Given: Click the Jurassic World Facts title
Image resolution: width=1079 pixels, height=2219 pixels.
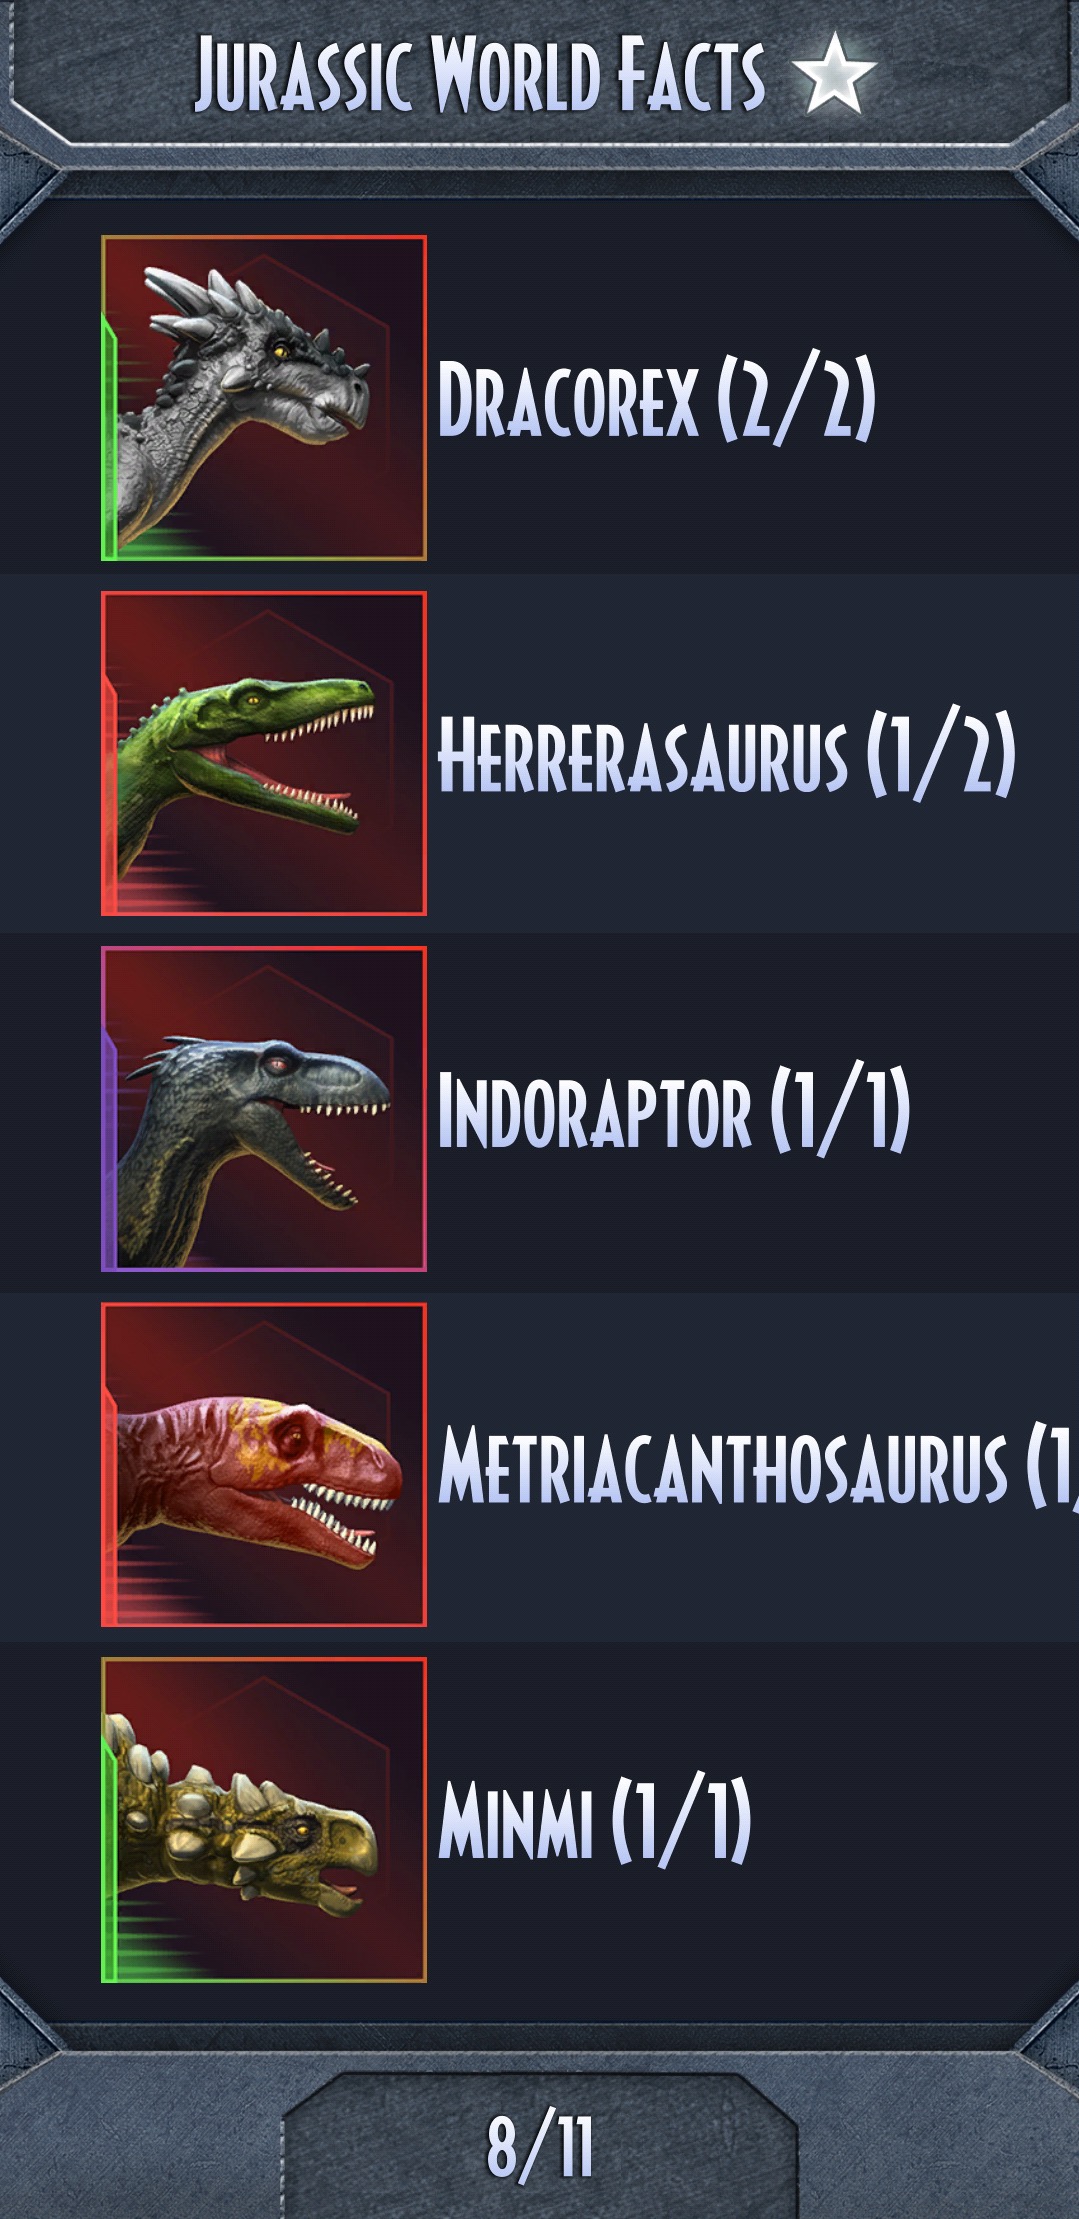Looking at the screenshot, I should 480,73.
